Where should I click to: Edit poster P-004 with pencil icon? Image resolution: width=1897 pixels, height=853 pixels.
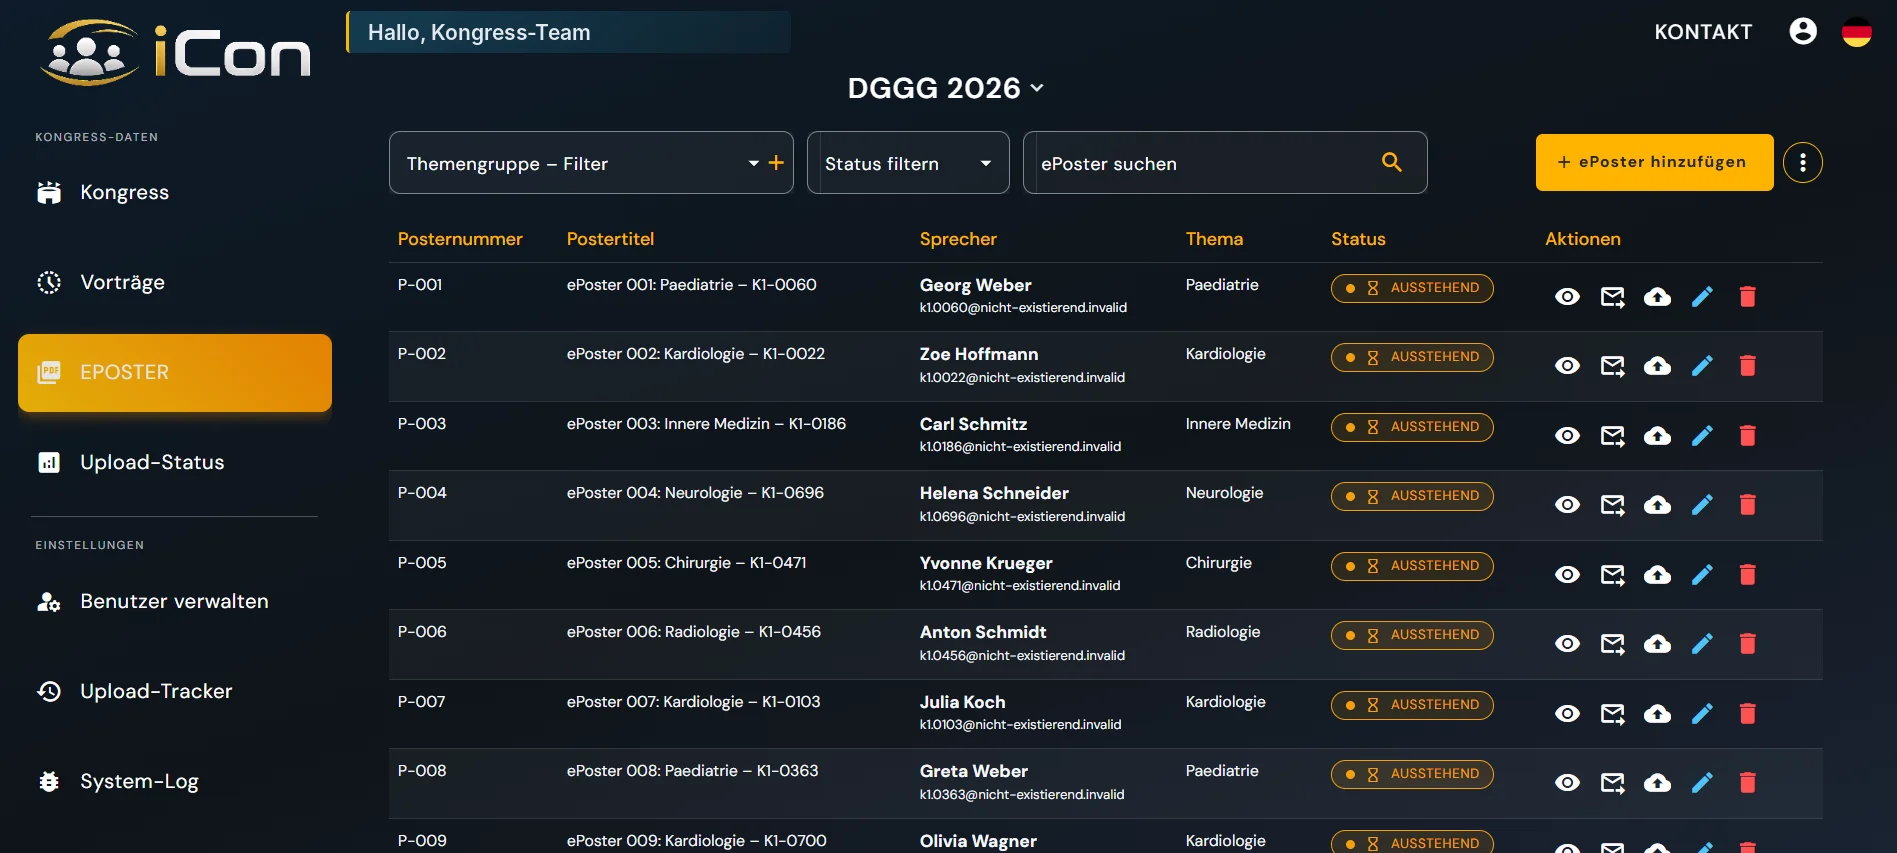pyautogui.click(x=1702, y=505)
